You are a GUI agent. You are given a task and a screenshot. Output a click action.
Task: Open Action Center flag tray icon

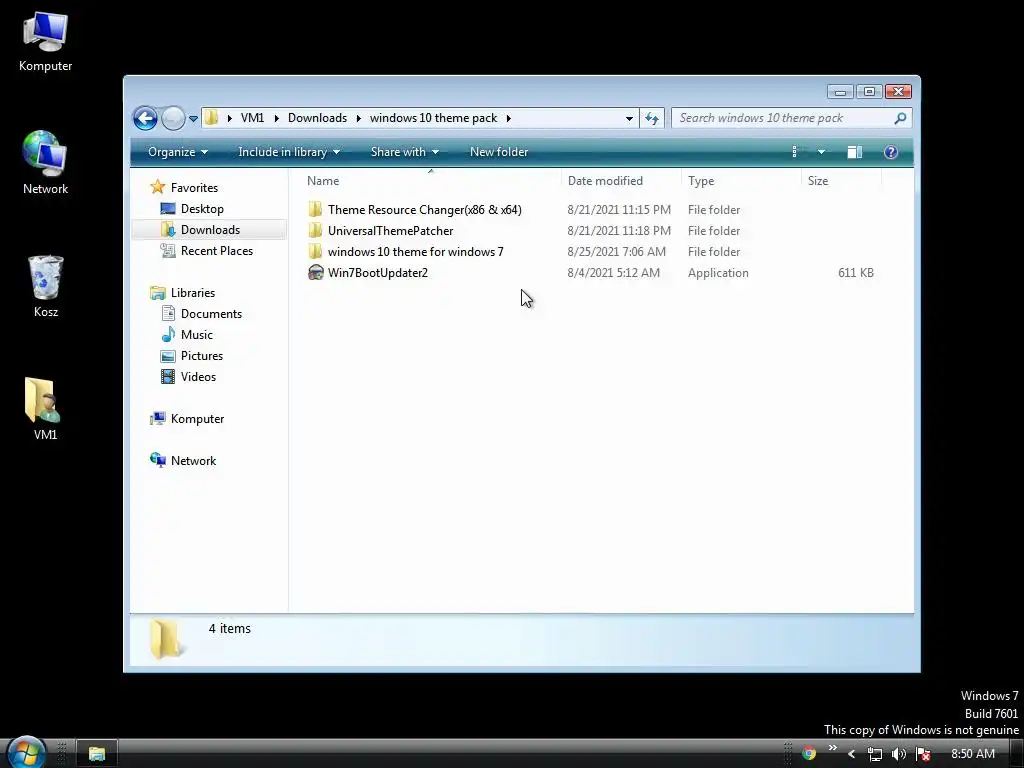923,754
